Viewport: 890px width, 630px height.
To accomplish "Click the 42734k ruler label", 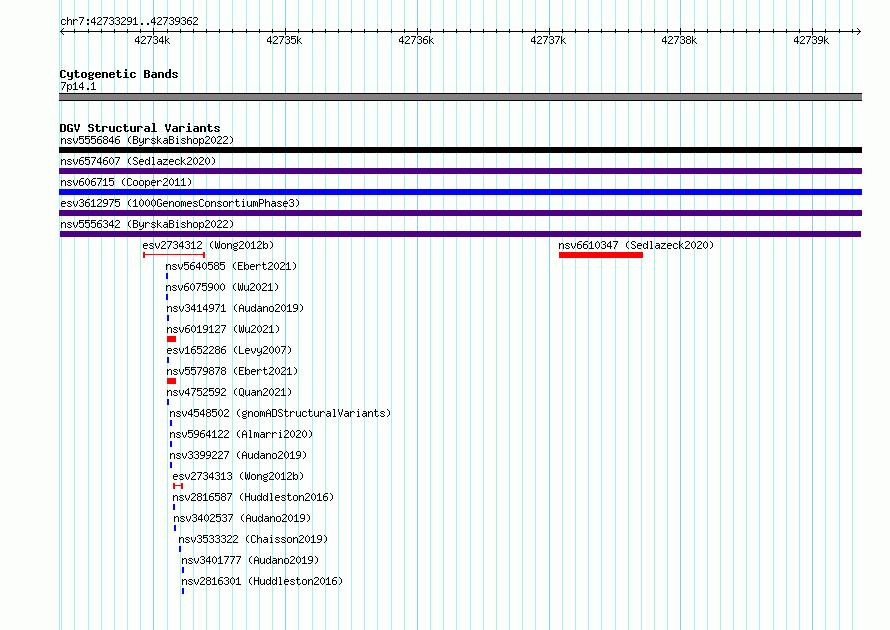I will (152, 40).
